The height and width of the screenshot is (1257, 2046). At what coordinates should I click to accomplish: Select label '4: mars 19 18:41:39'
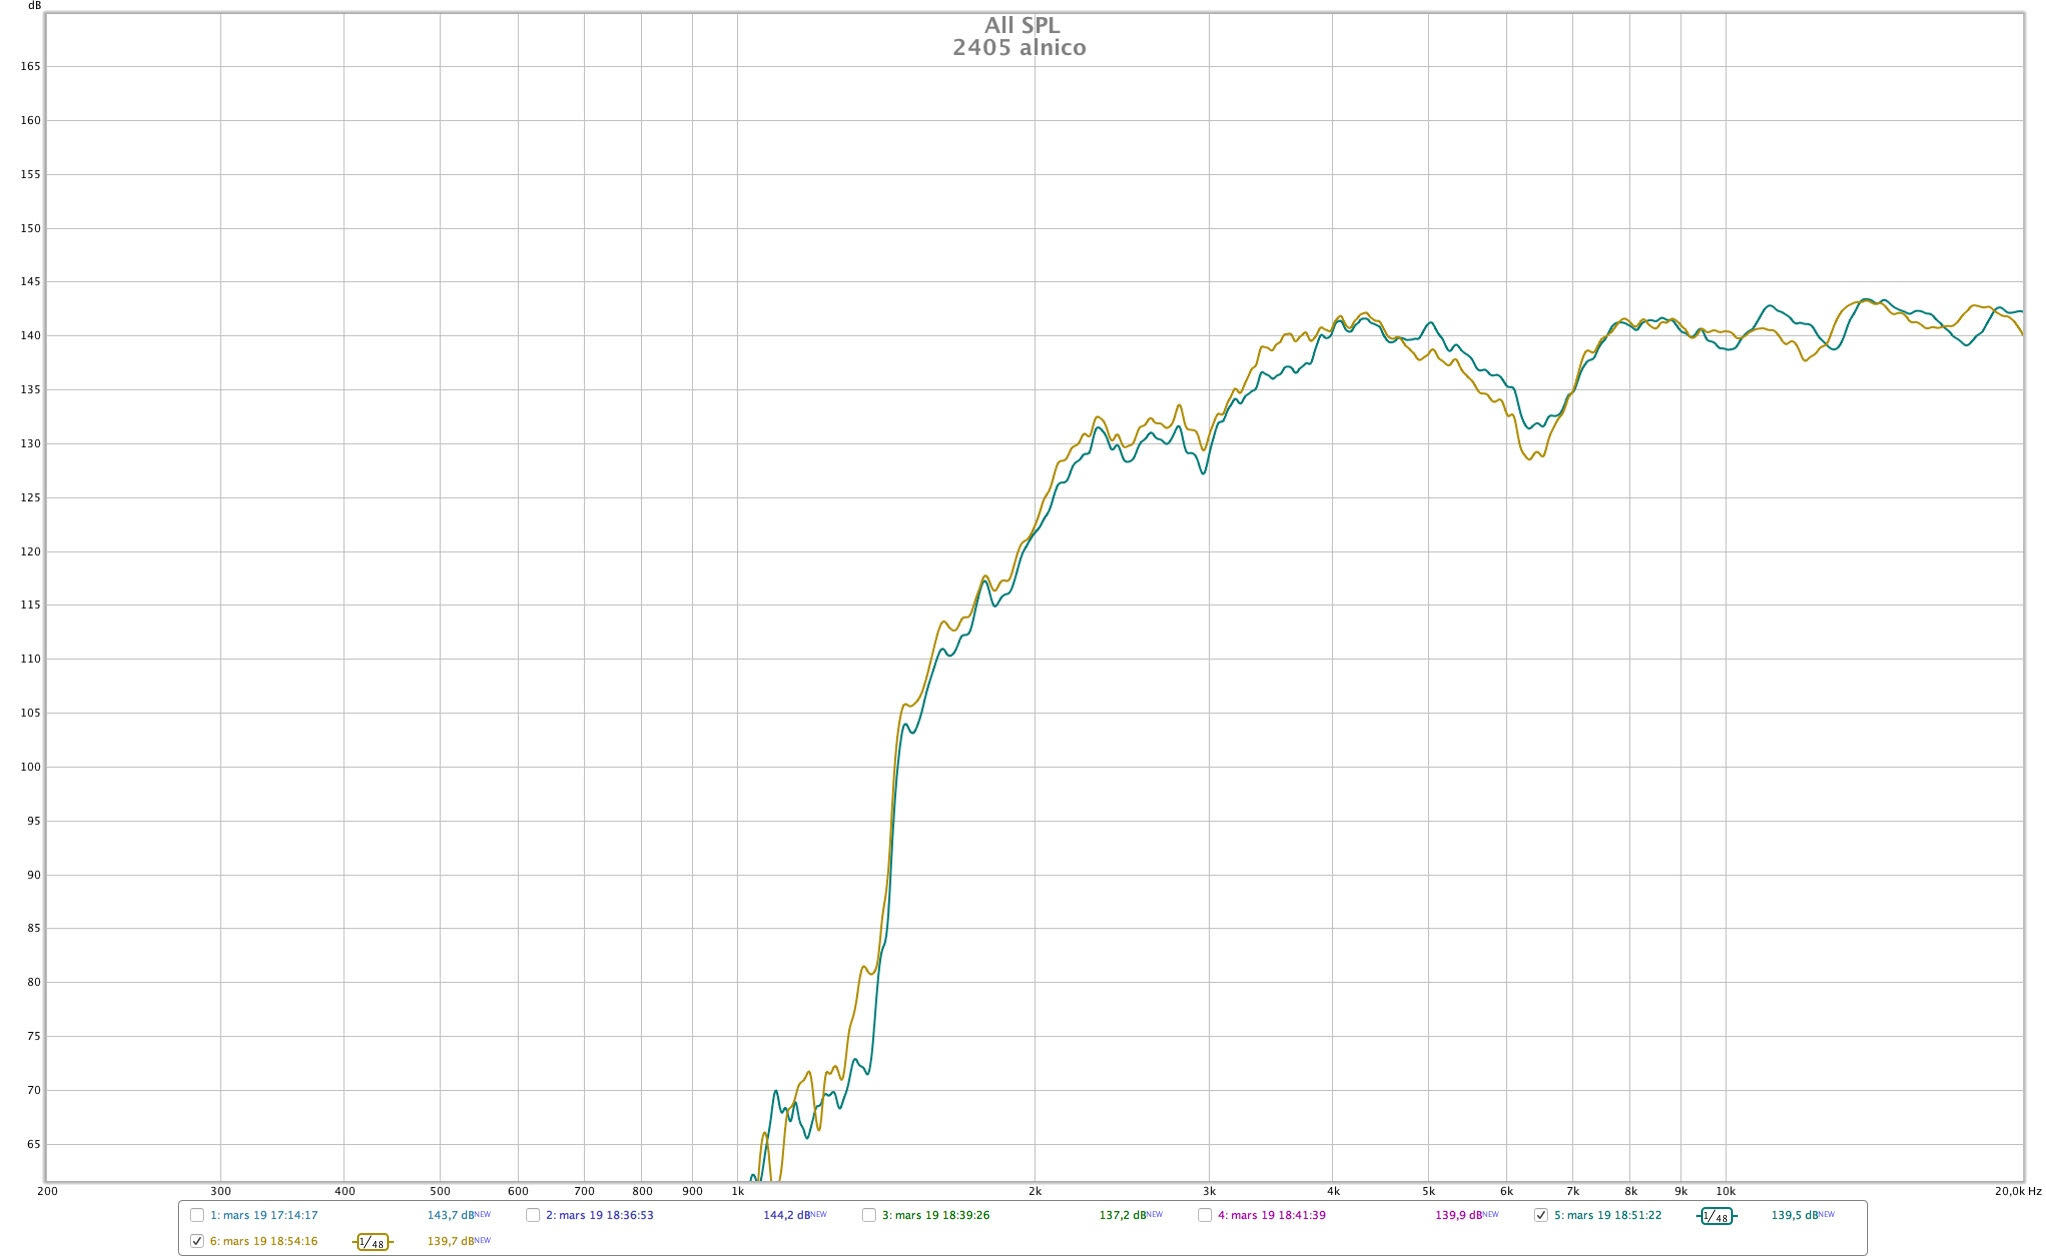pyautogui.click(x=1272, y=1215)
